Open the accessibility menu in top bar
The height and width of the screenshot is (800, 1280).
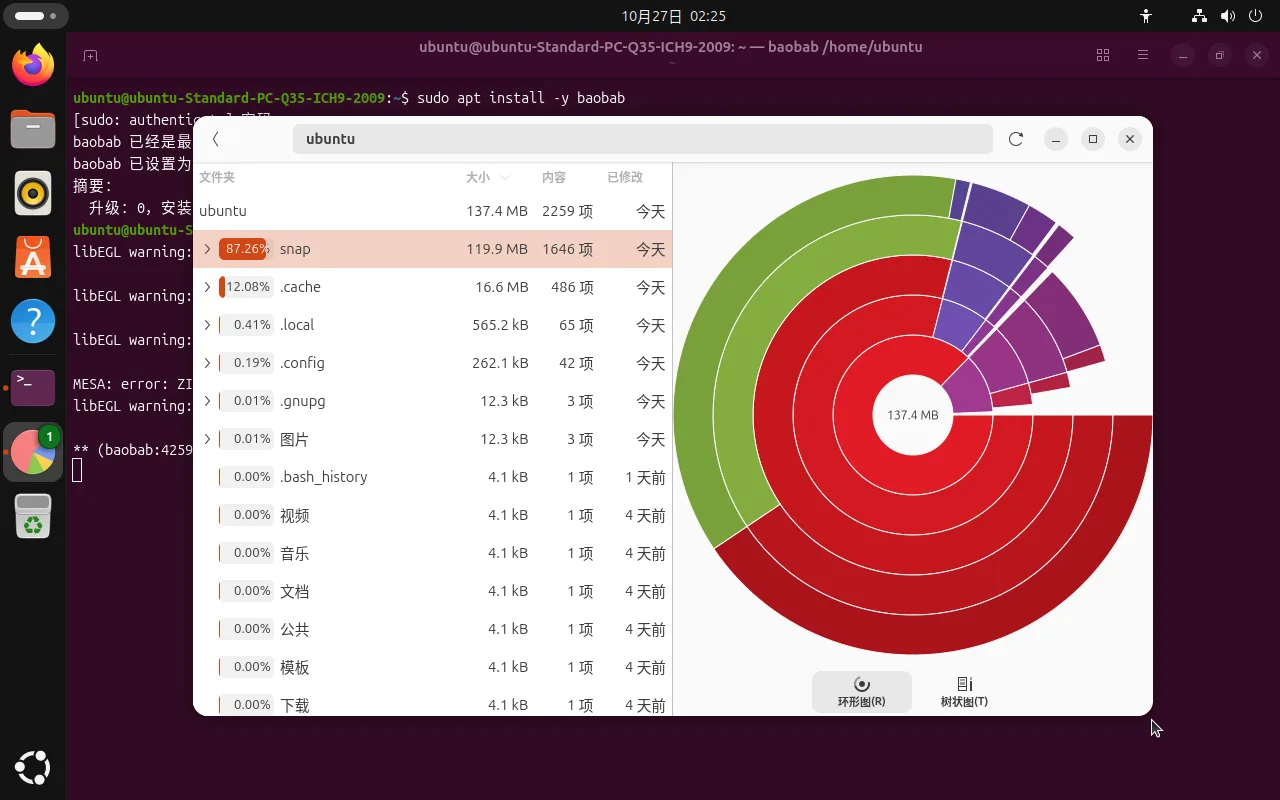[x=1146, y=16]
